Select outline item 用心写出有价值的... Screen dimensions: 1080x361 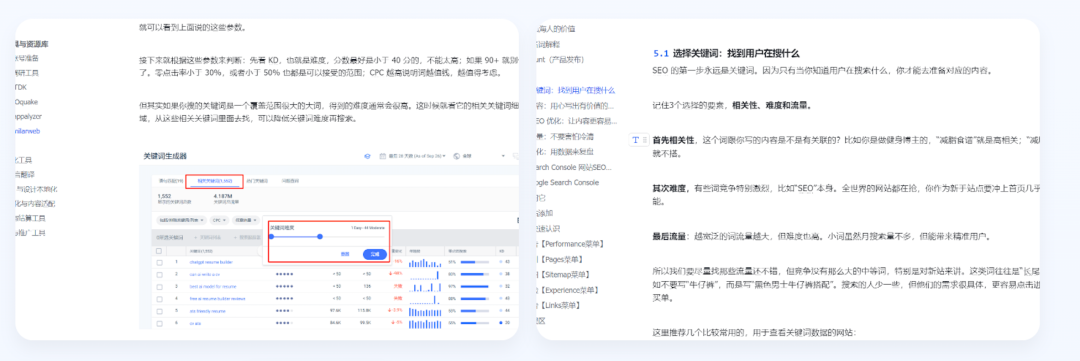click(x=574, y=105)
